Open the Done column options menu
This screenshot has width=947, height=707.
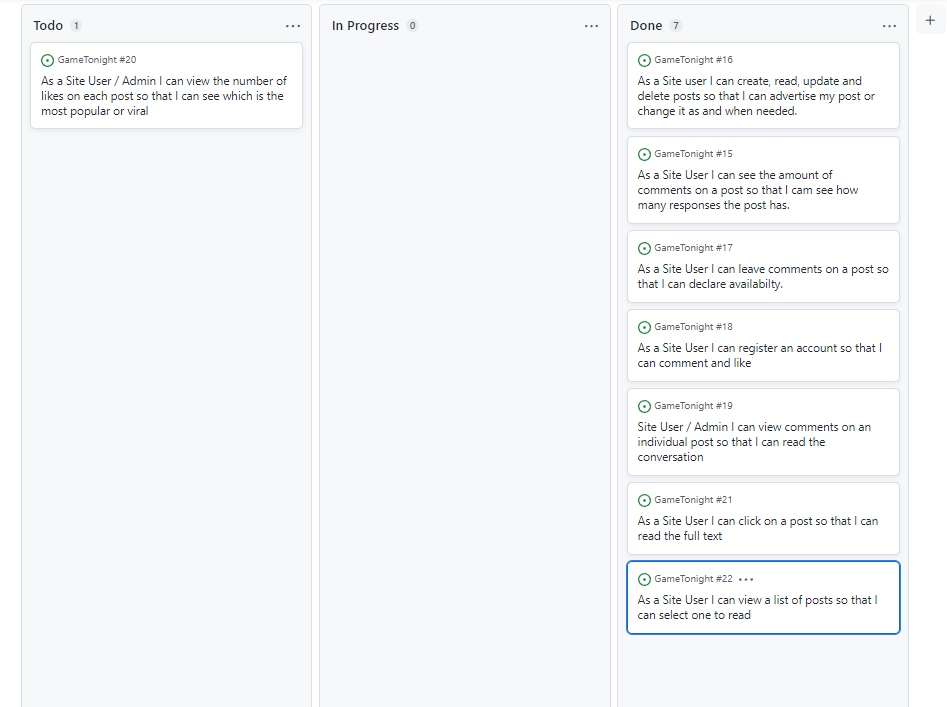tap(889, 26)
